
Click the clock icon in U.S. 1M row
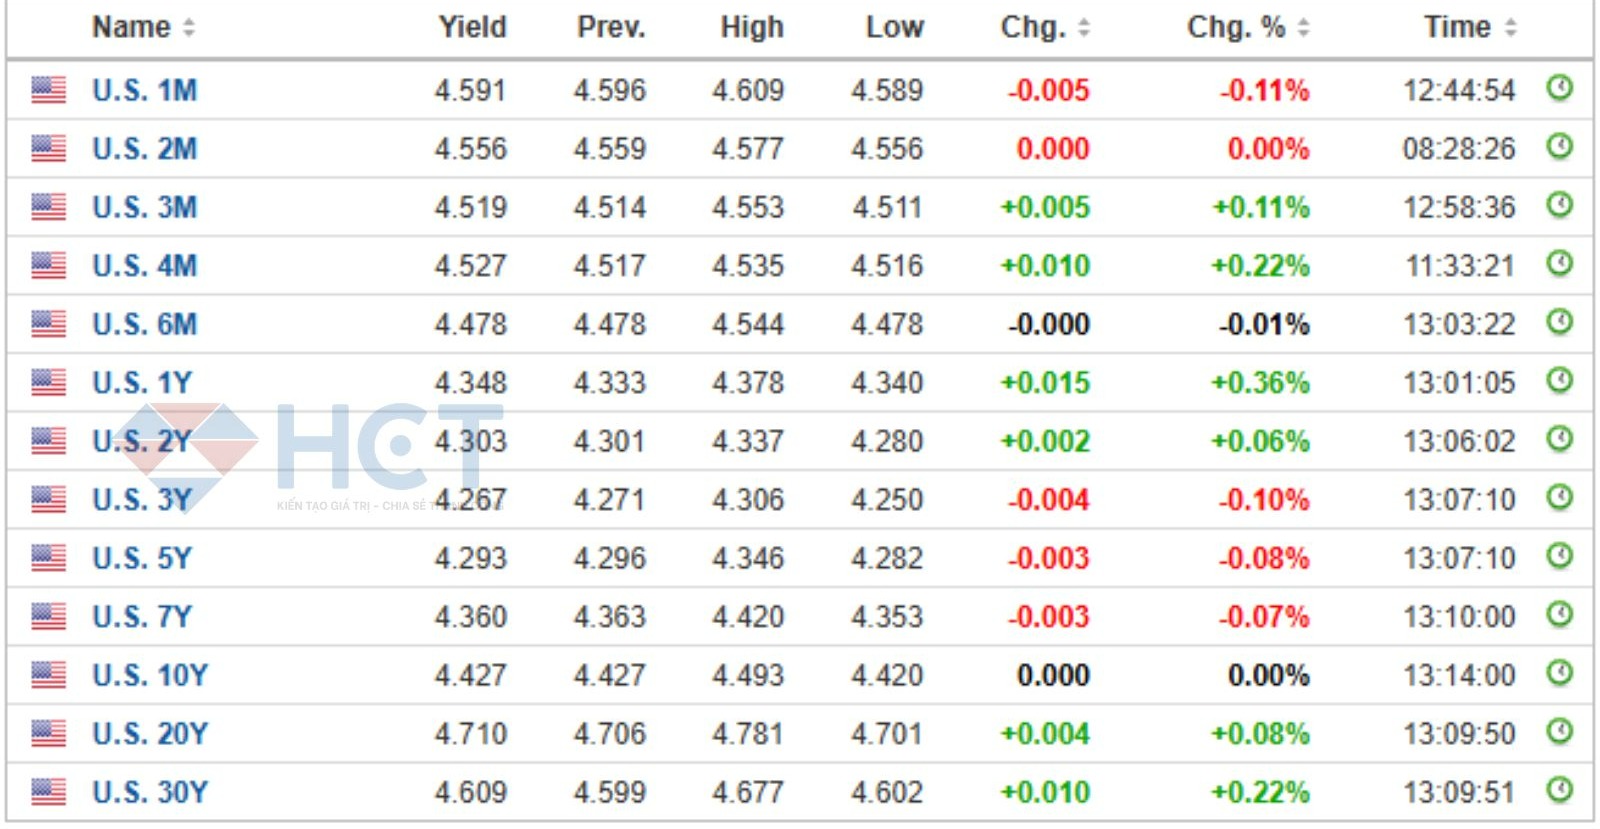coord(1559,88)
